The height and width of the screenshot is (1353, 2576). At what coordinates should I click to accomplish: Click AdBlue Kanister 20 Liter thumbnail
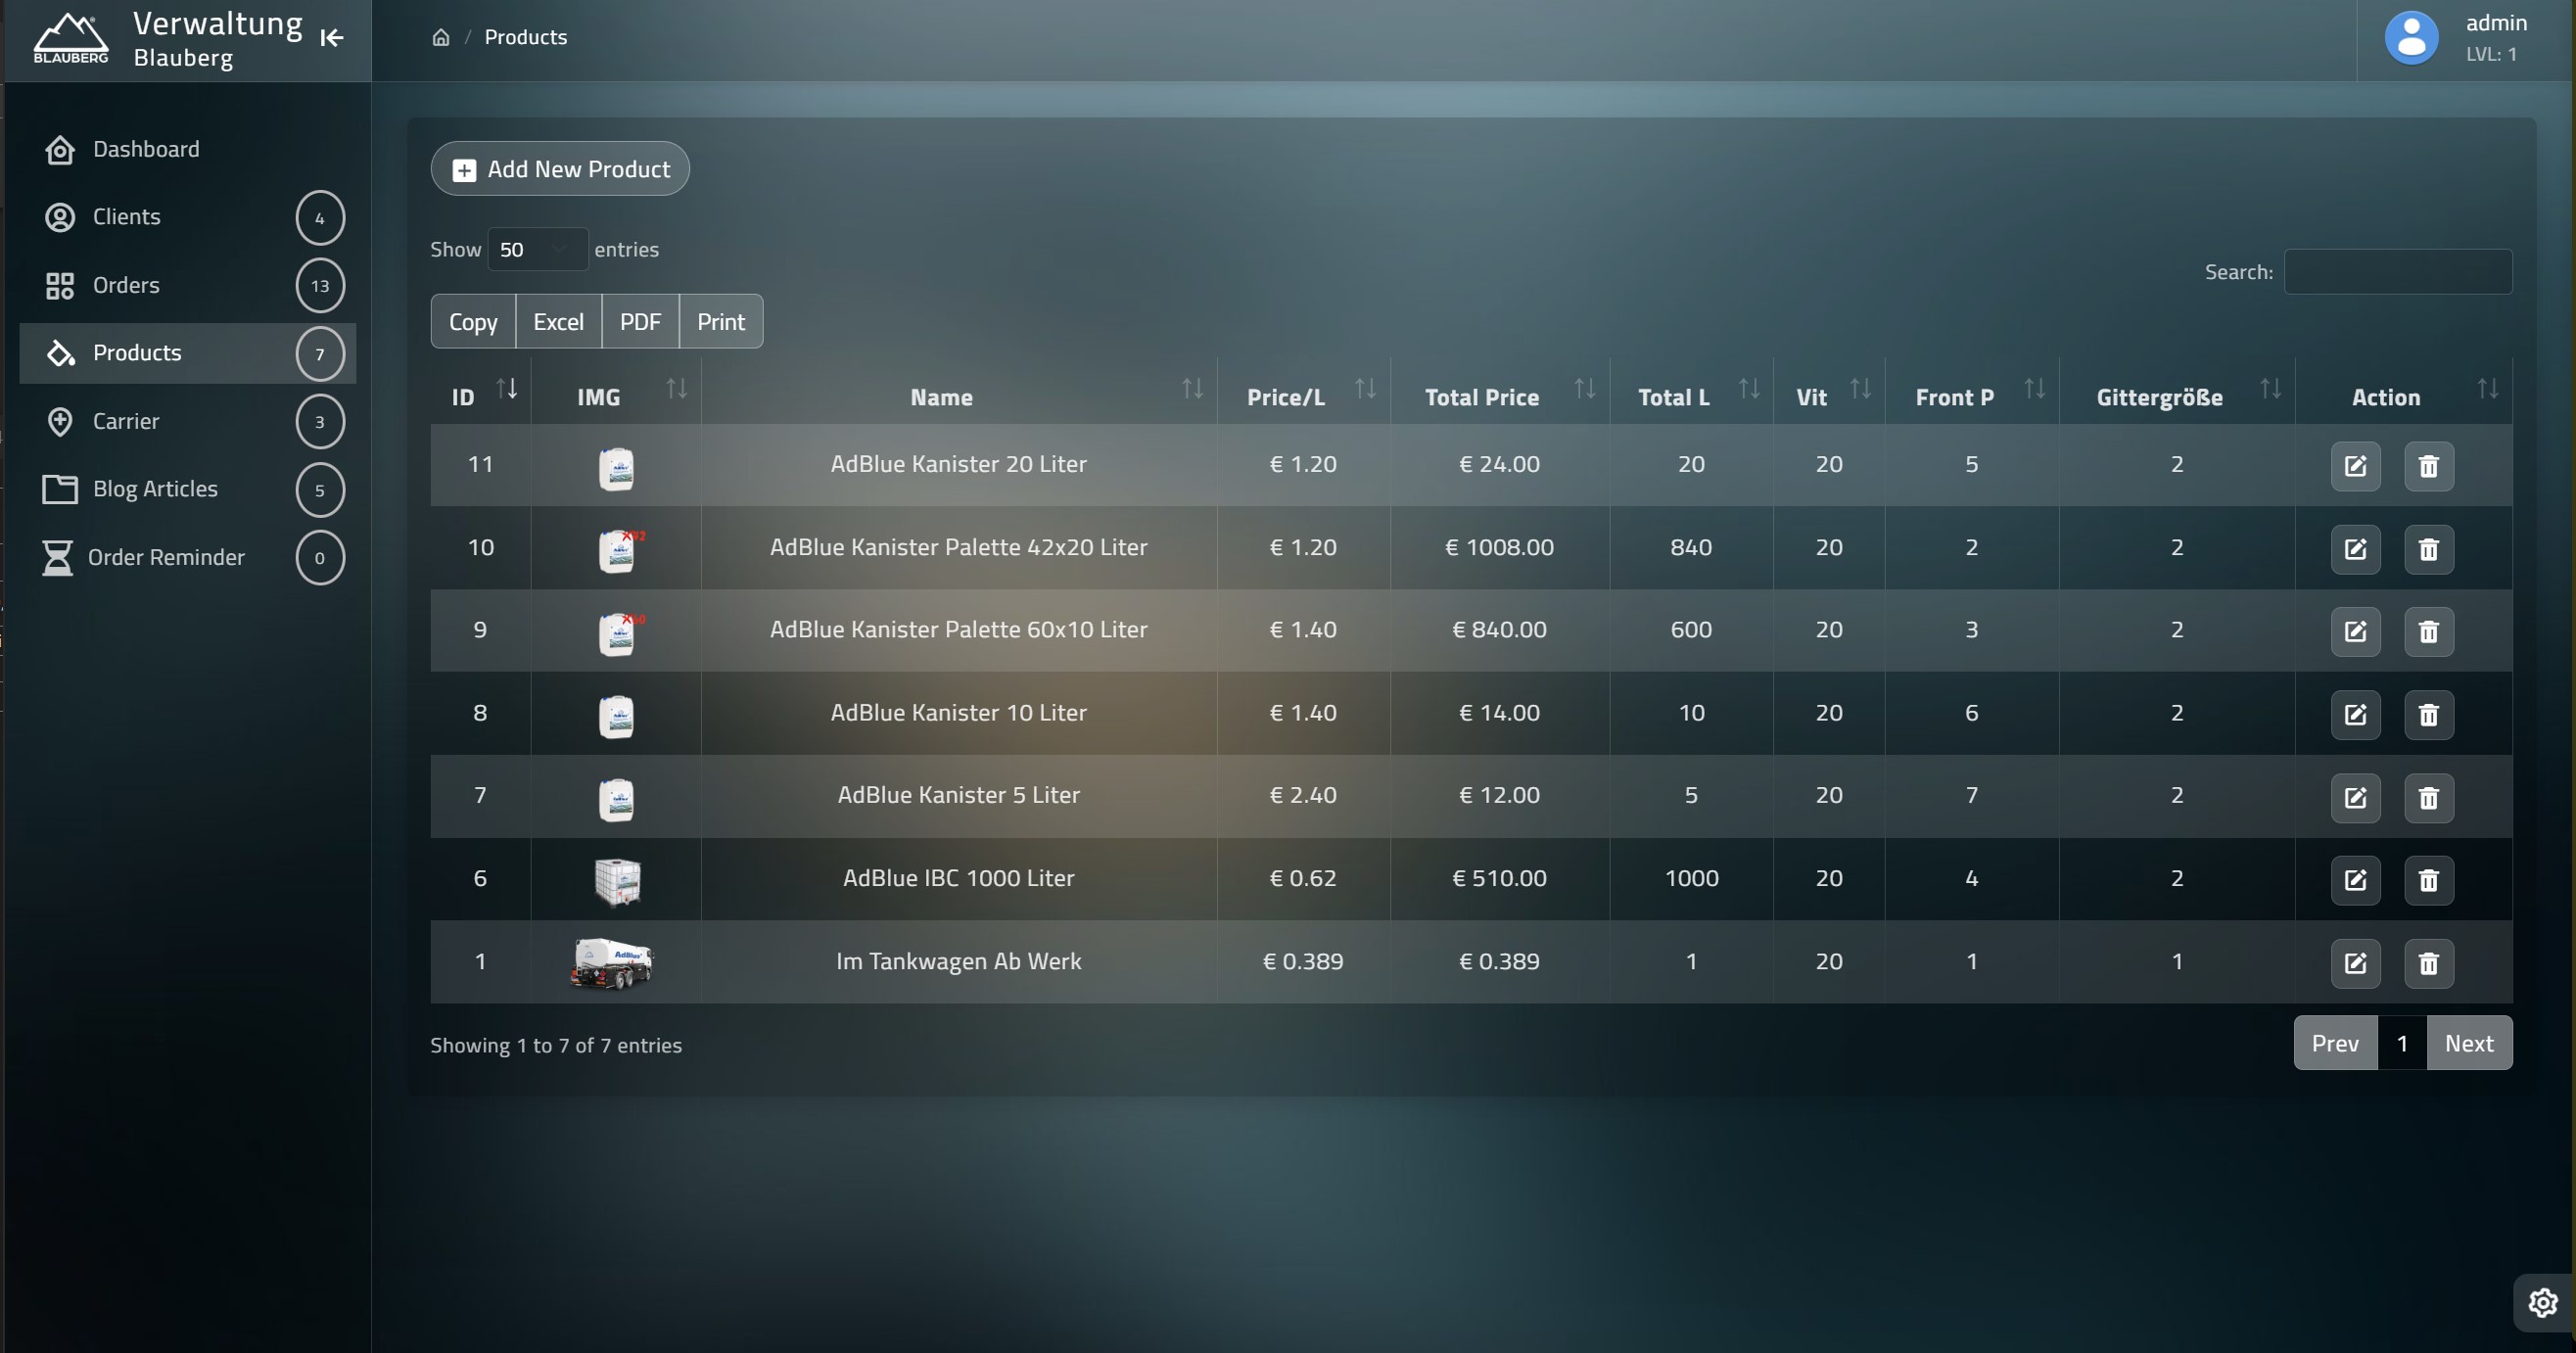click(616, 468)
